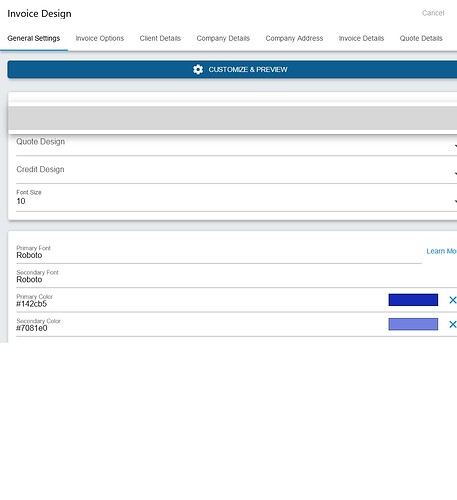Select the General Settings tab
Screen dimensions: 457x500
coord(34,38)
